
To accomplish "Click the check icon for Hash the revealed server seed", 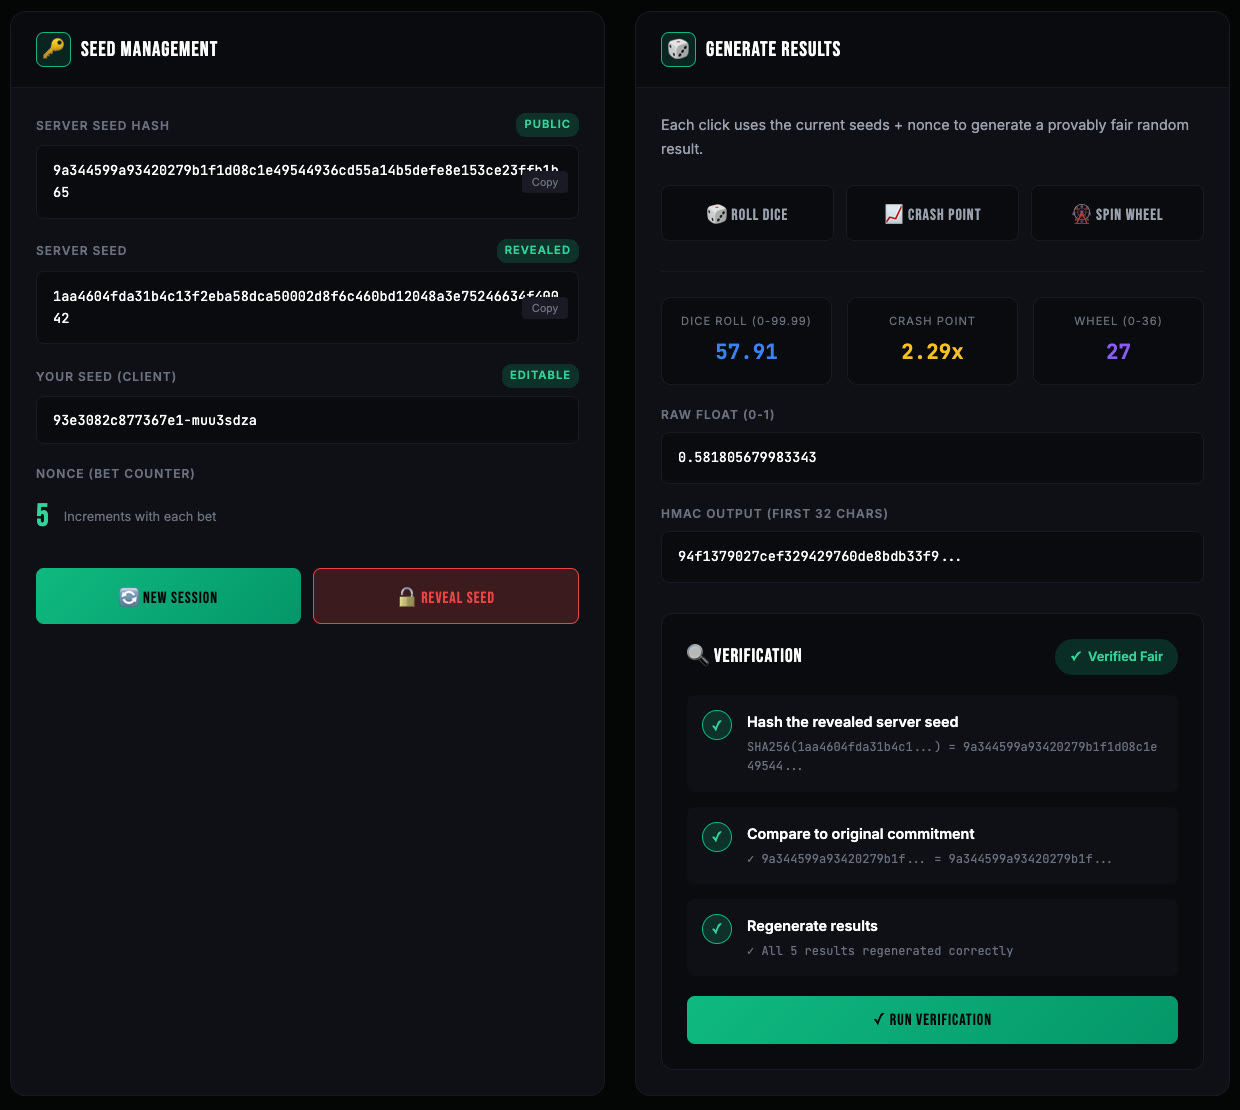I will click(x=717, y=725).
